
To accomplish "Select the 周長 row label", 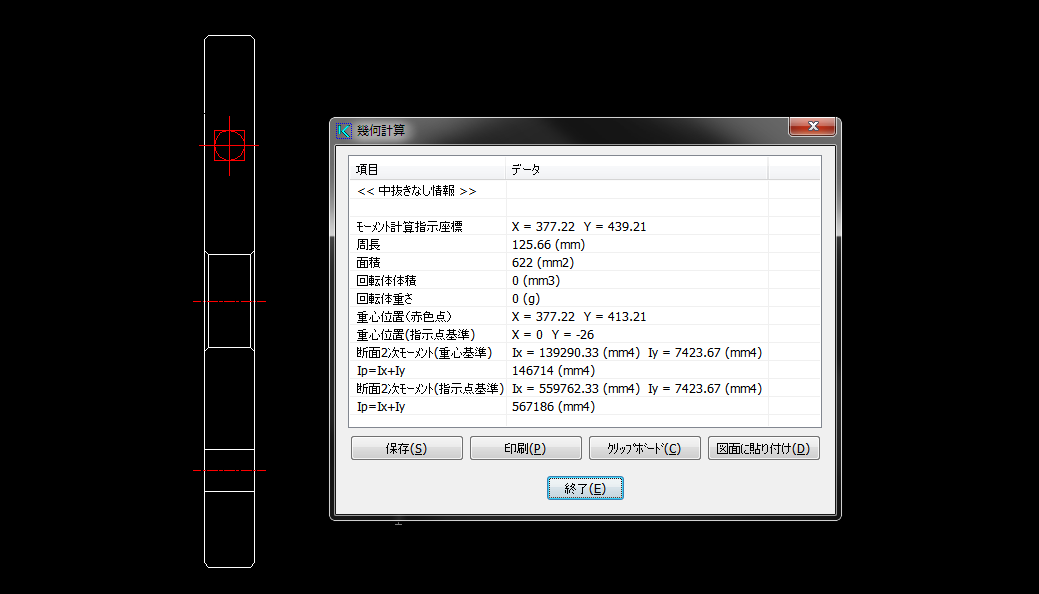I will click(368, 245).
